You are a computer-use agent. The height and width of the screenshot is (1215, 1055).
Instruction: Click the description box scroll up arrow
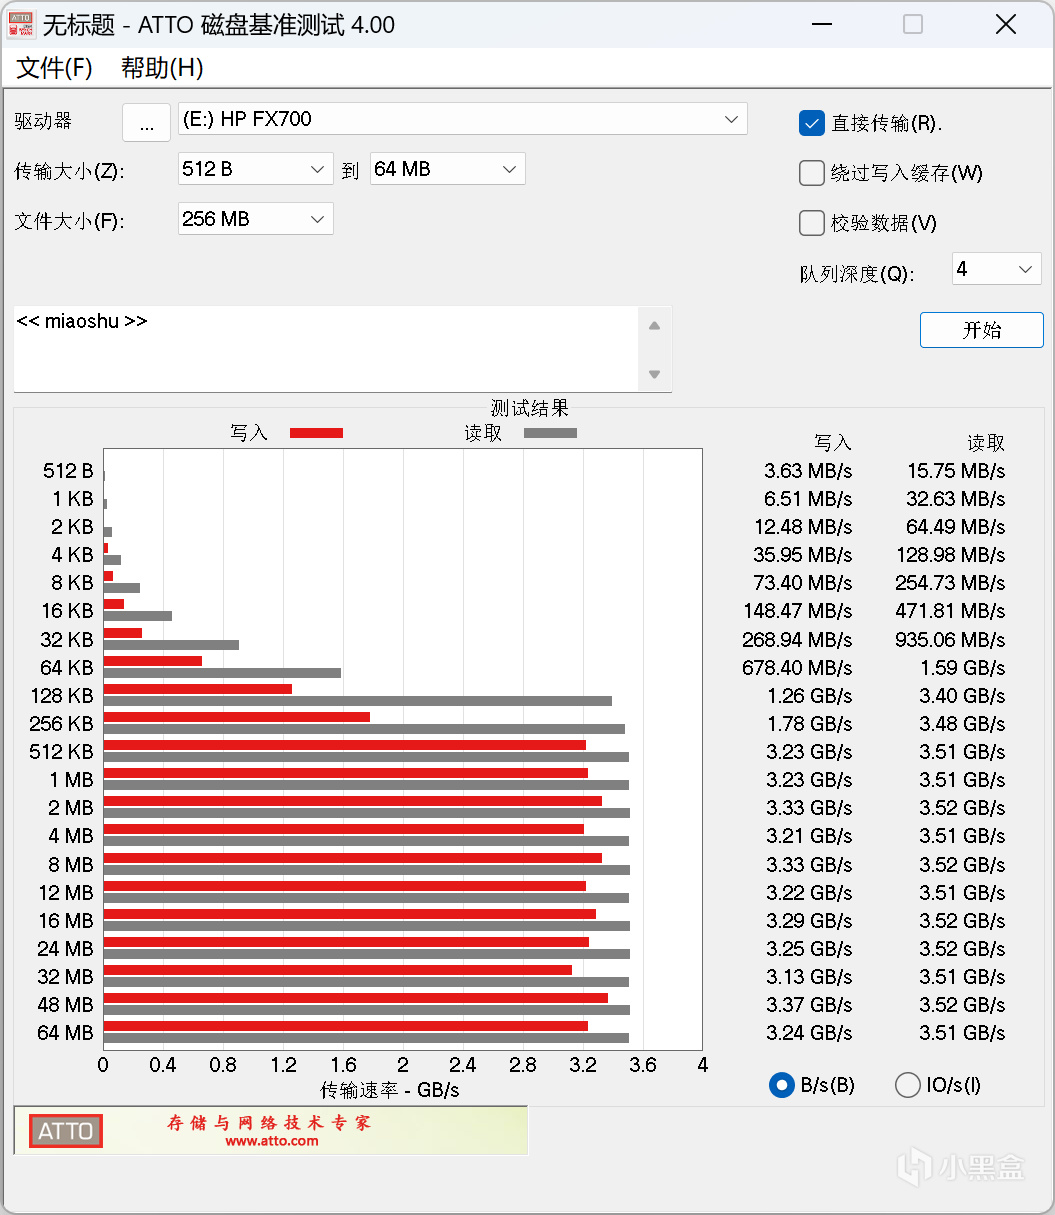tap(655, 325)
